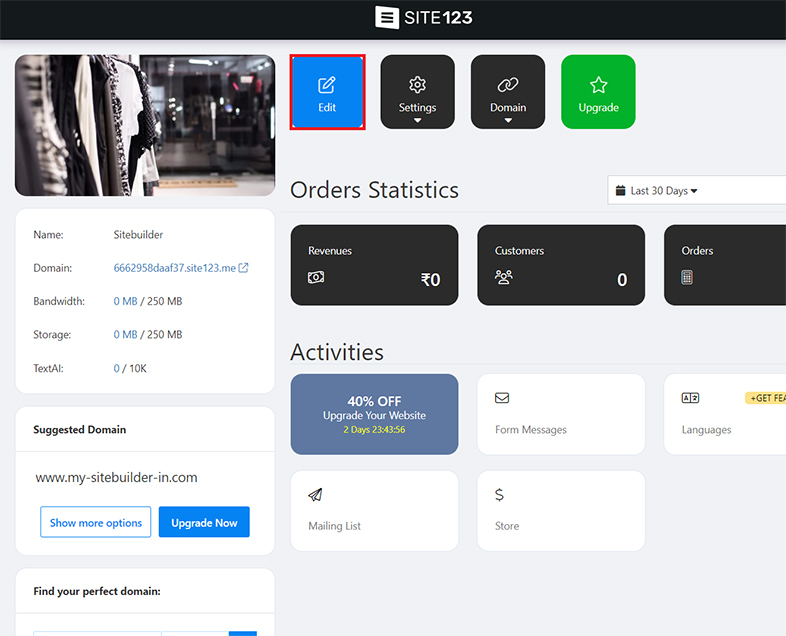Click the Suggested Domain heading
The image size is (786, 636).
tap(80, 430)
